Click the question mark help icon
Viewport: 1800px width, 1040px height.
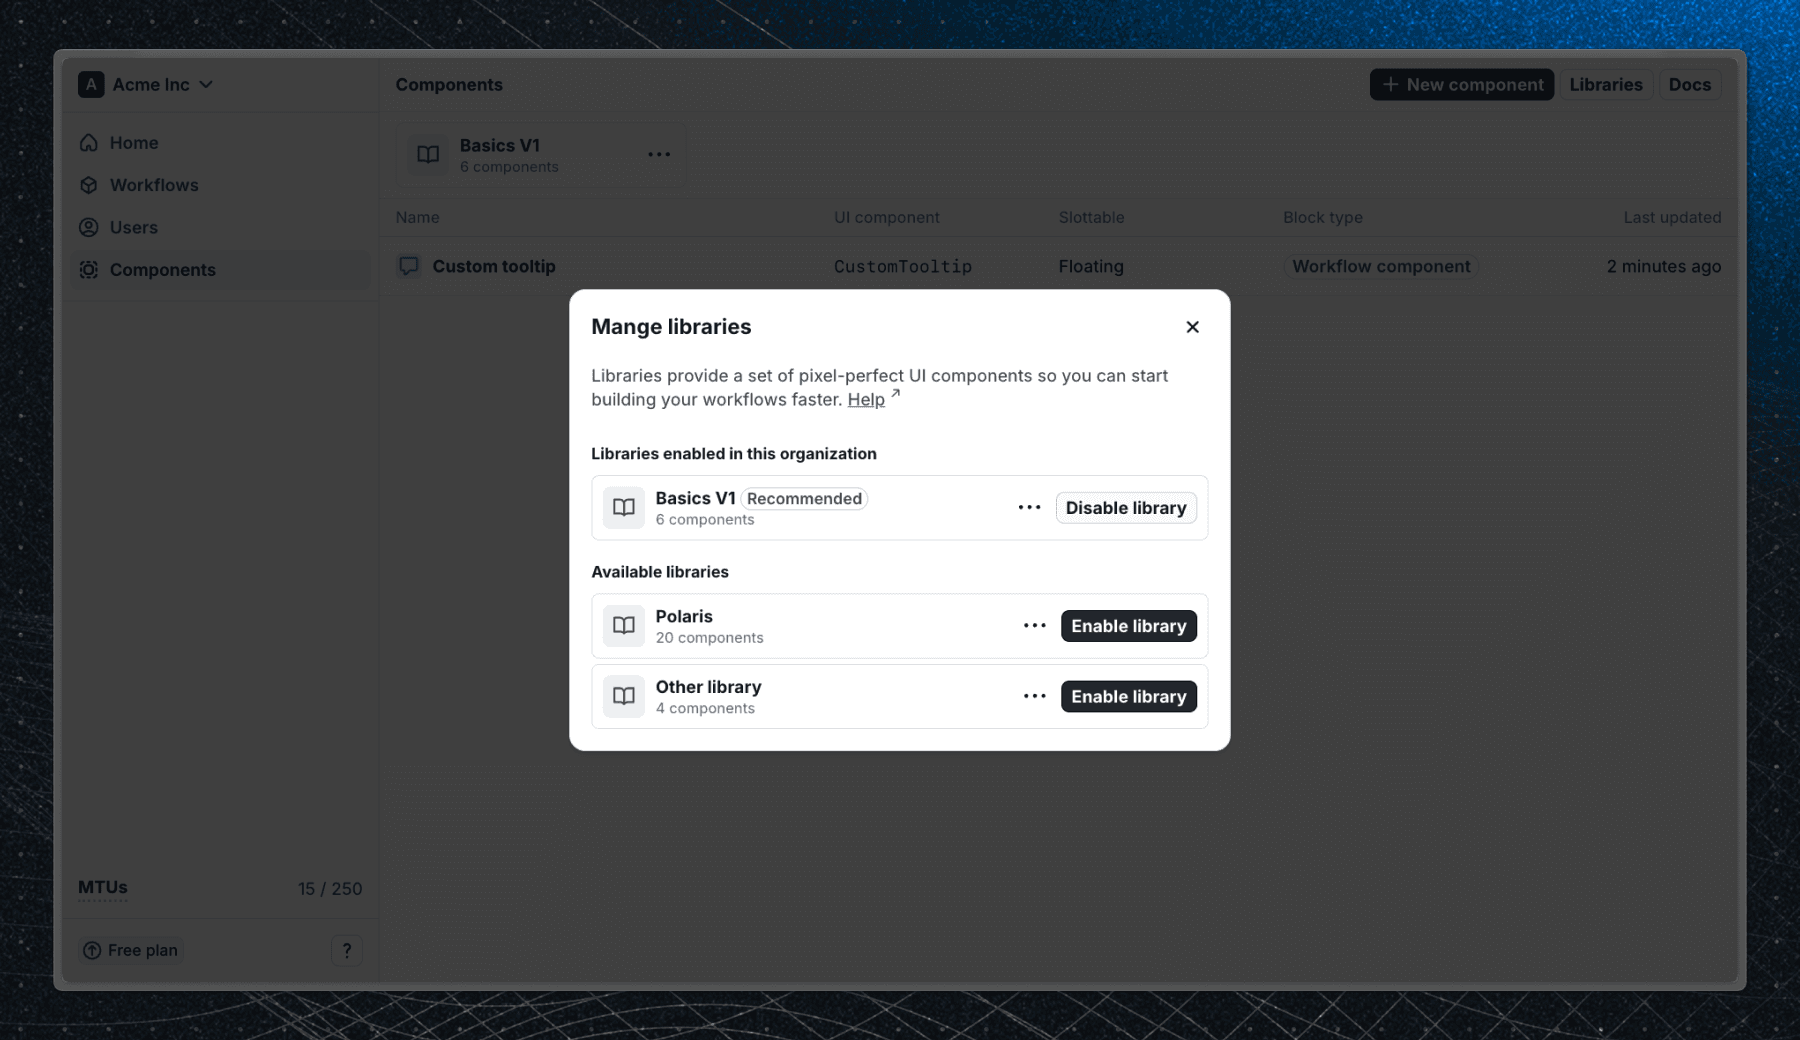347,951
